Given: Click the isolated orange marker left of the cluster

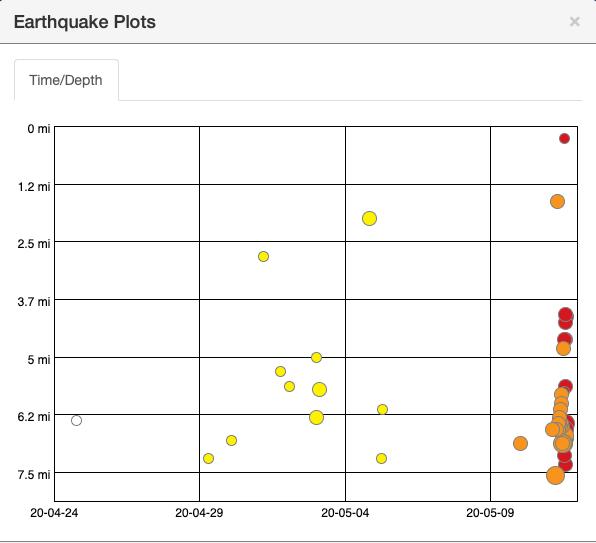Looking at the screenshot, I should tap(520, 443).
